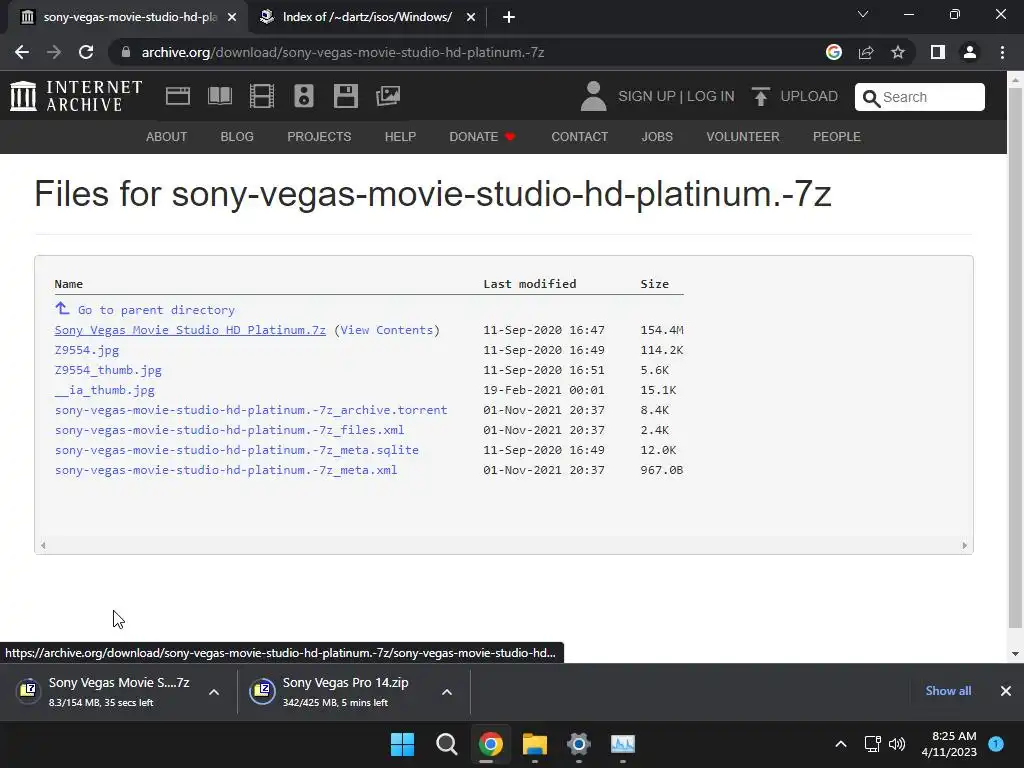Viewport: 1024px width, 768px height.
Task: Click the Upload arrow icon
Action: pyautogui.click(x=760, y=97)
